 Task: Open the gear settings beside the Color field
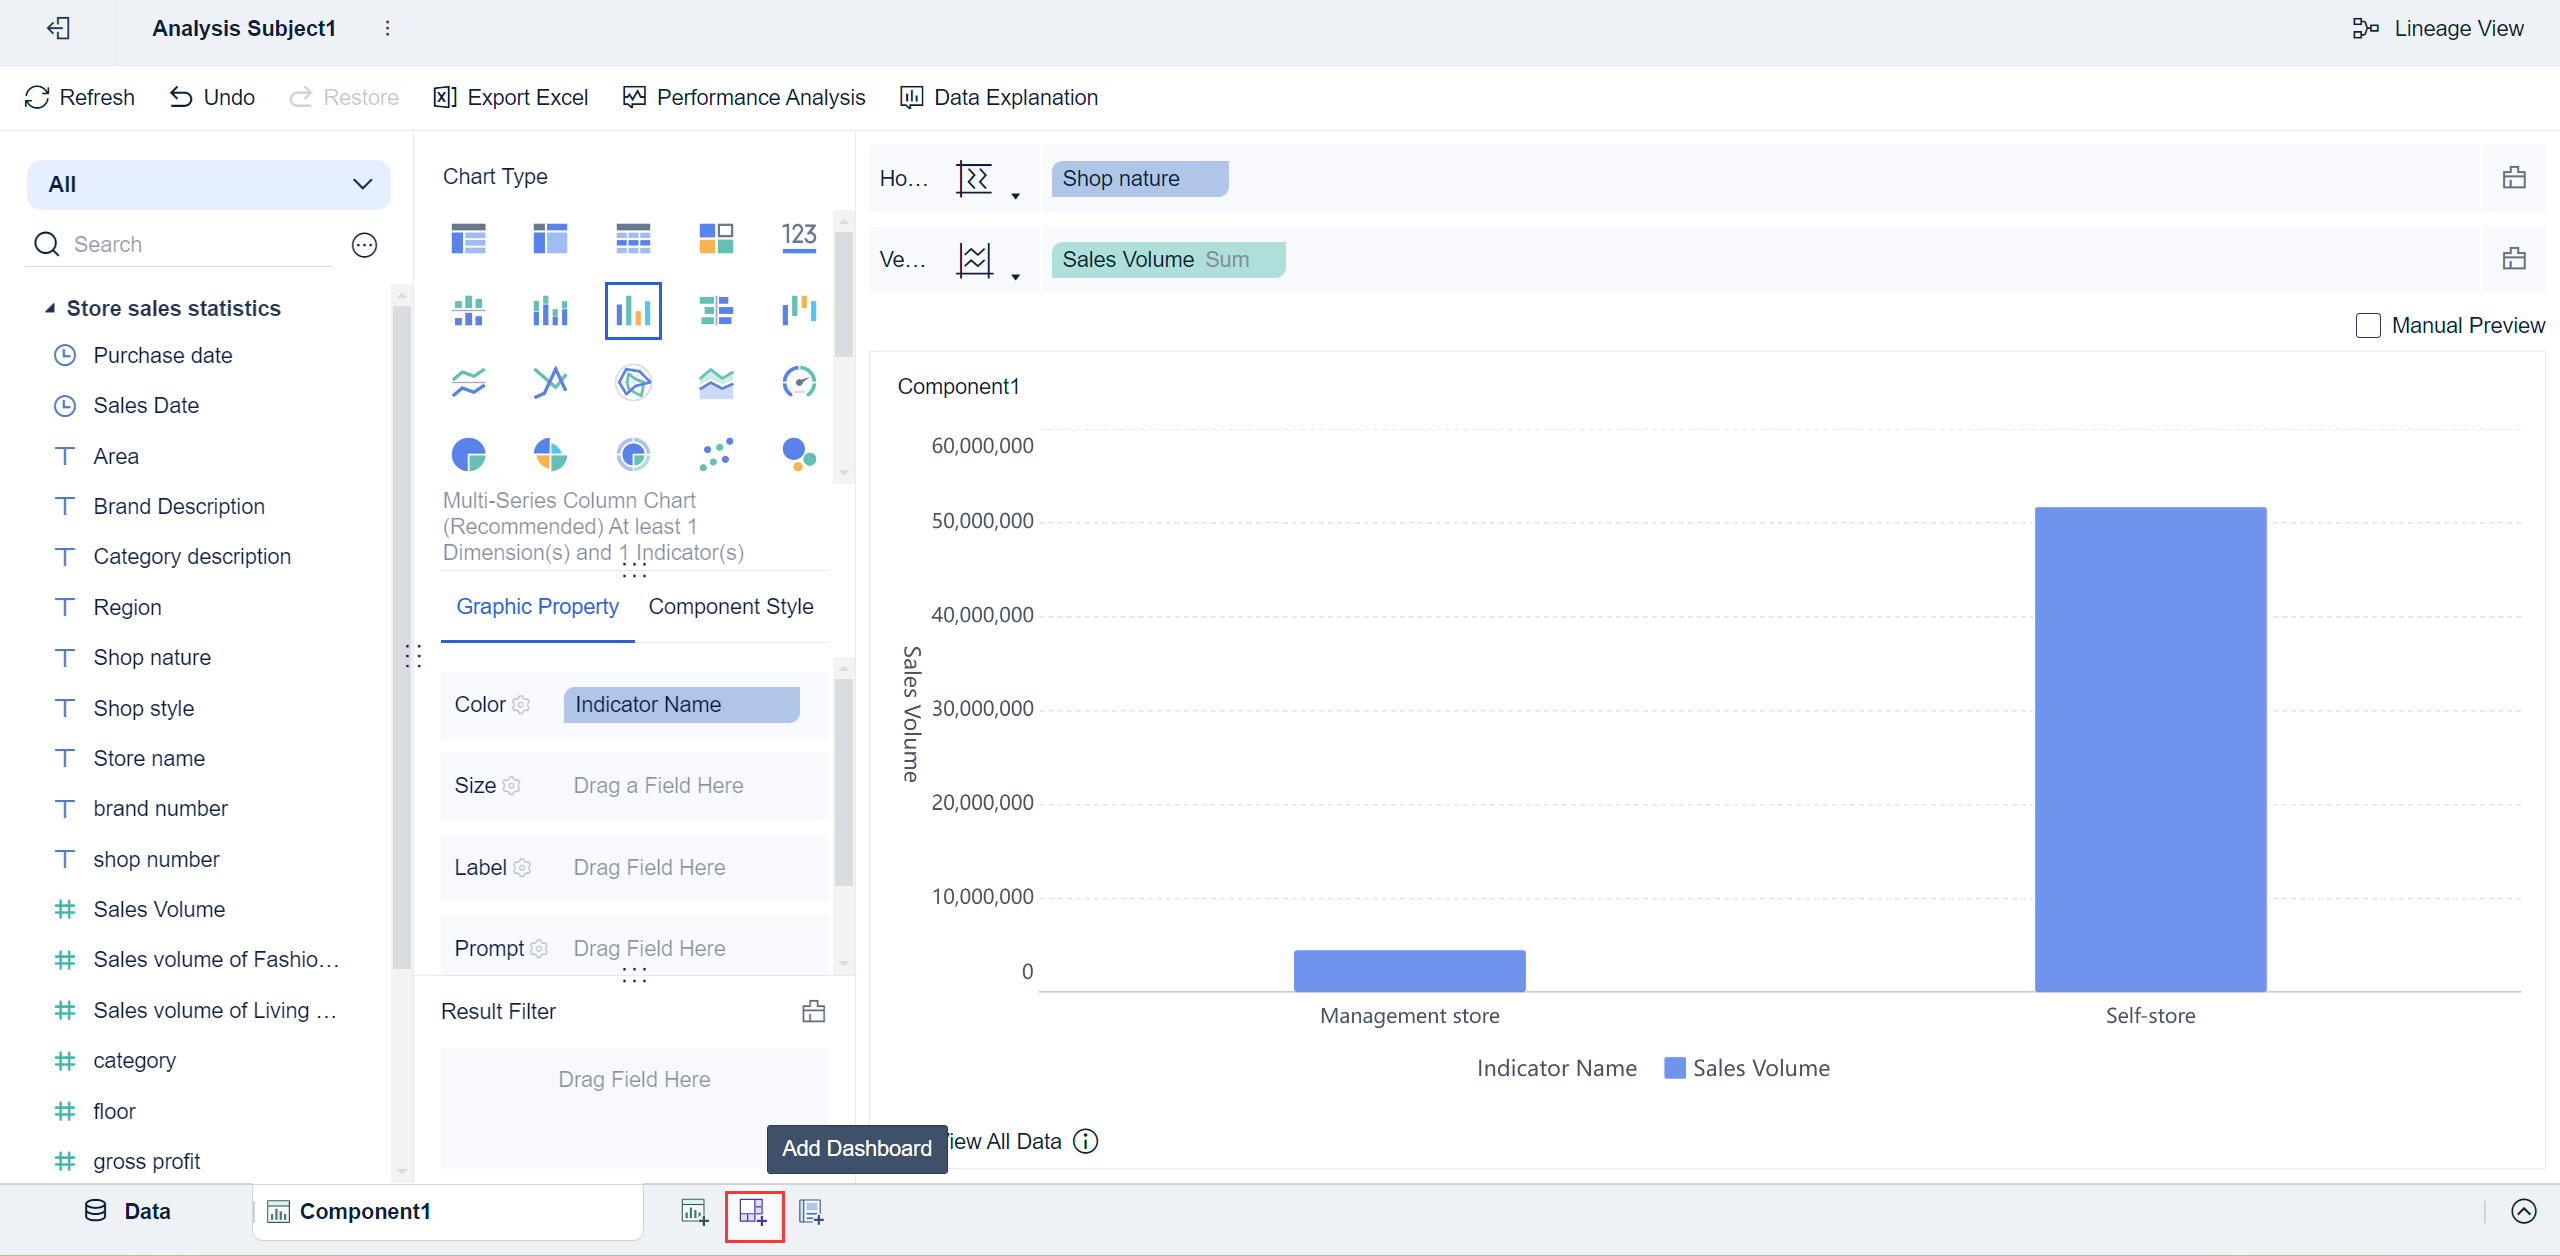520,704
